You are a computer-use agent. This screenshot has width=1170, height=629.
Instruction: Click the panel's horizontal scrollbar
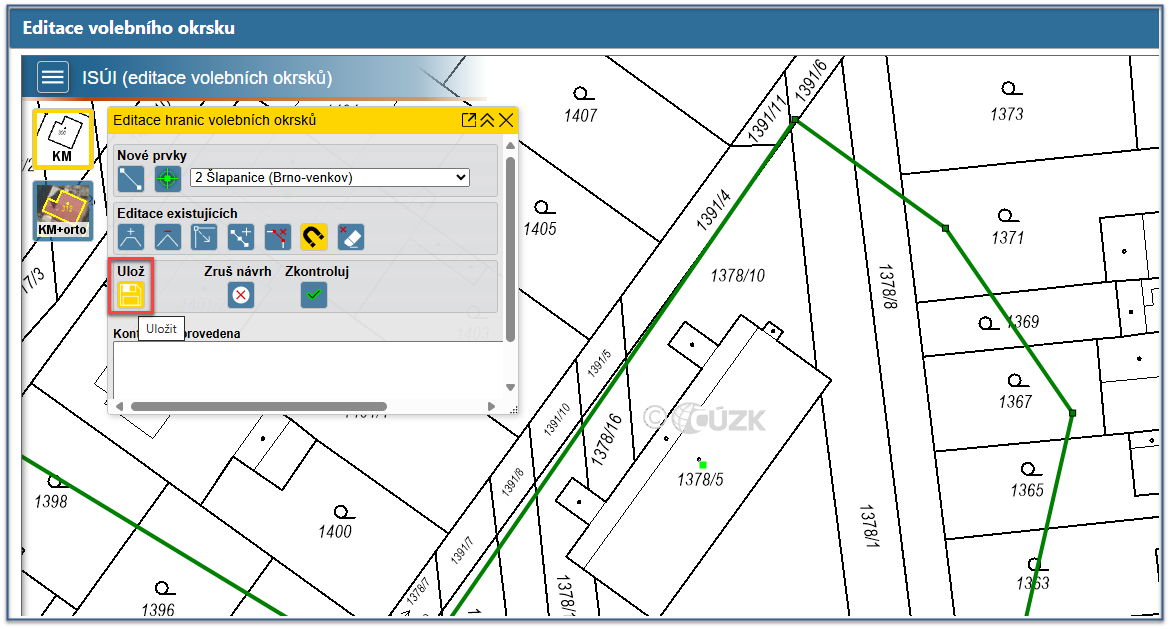pyautogui.click(x=258, y=406)
